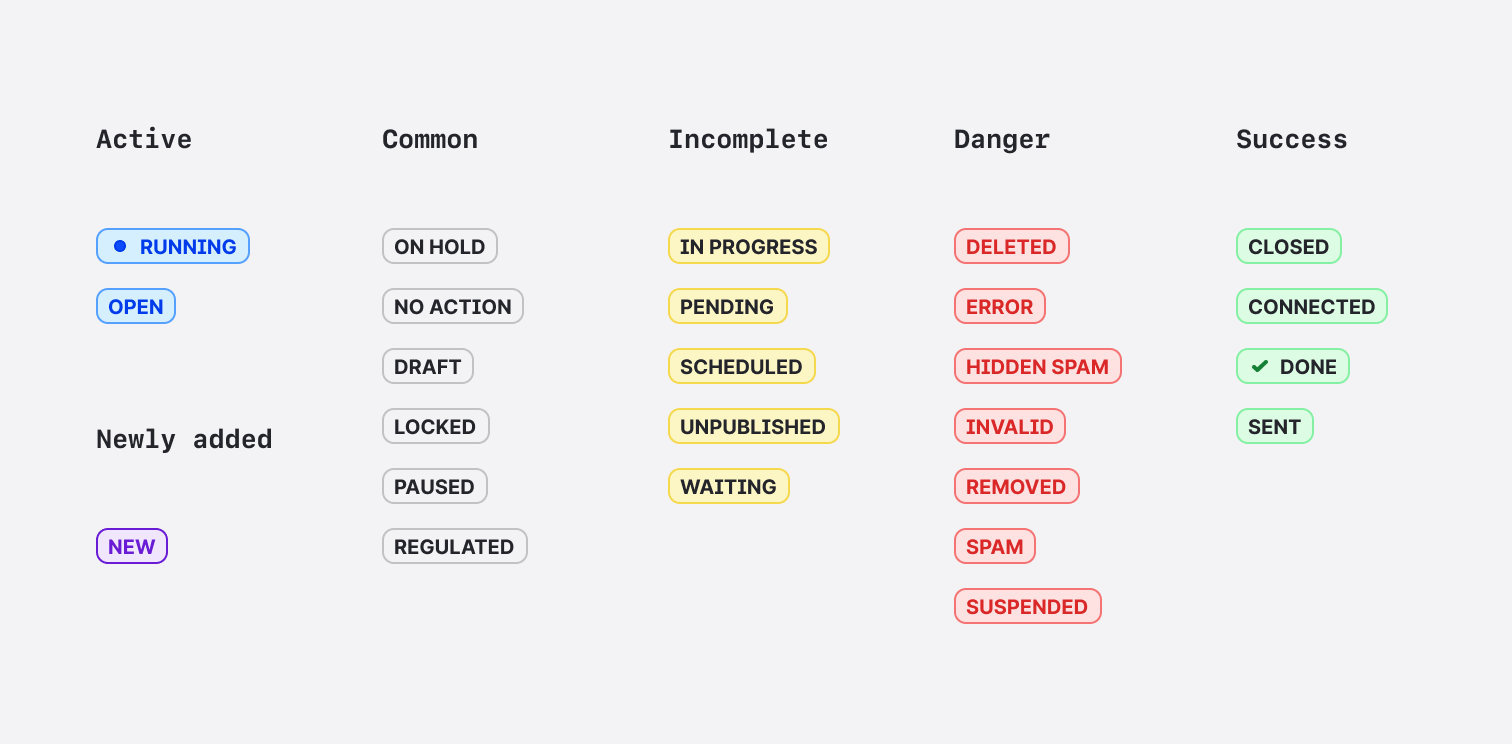Select the SUSPENDED status badge

tap(1028, 607)
